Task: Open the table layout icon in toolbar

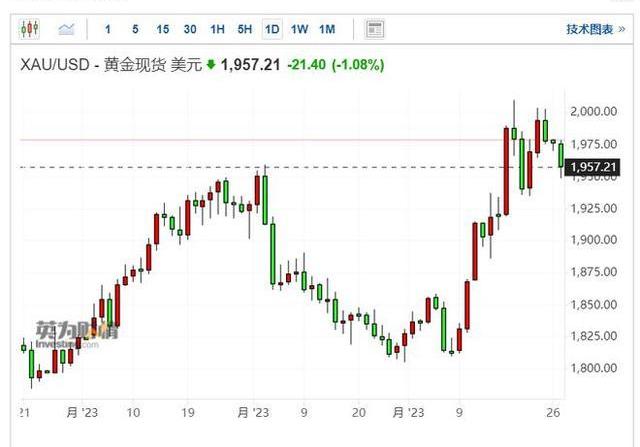Action: pos(374,29)
